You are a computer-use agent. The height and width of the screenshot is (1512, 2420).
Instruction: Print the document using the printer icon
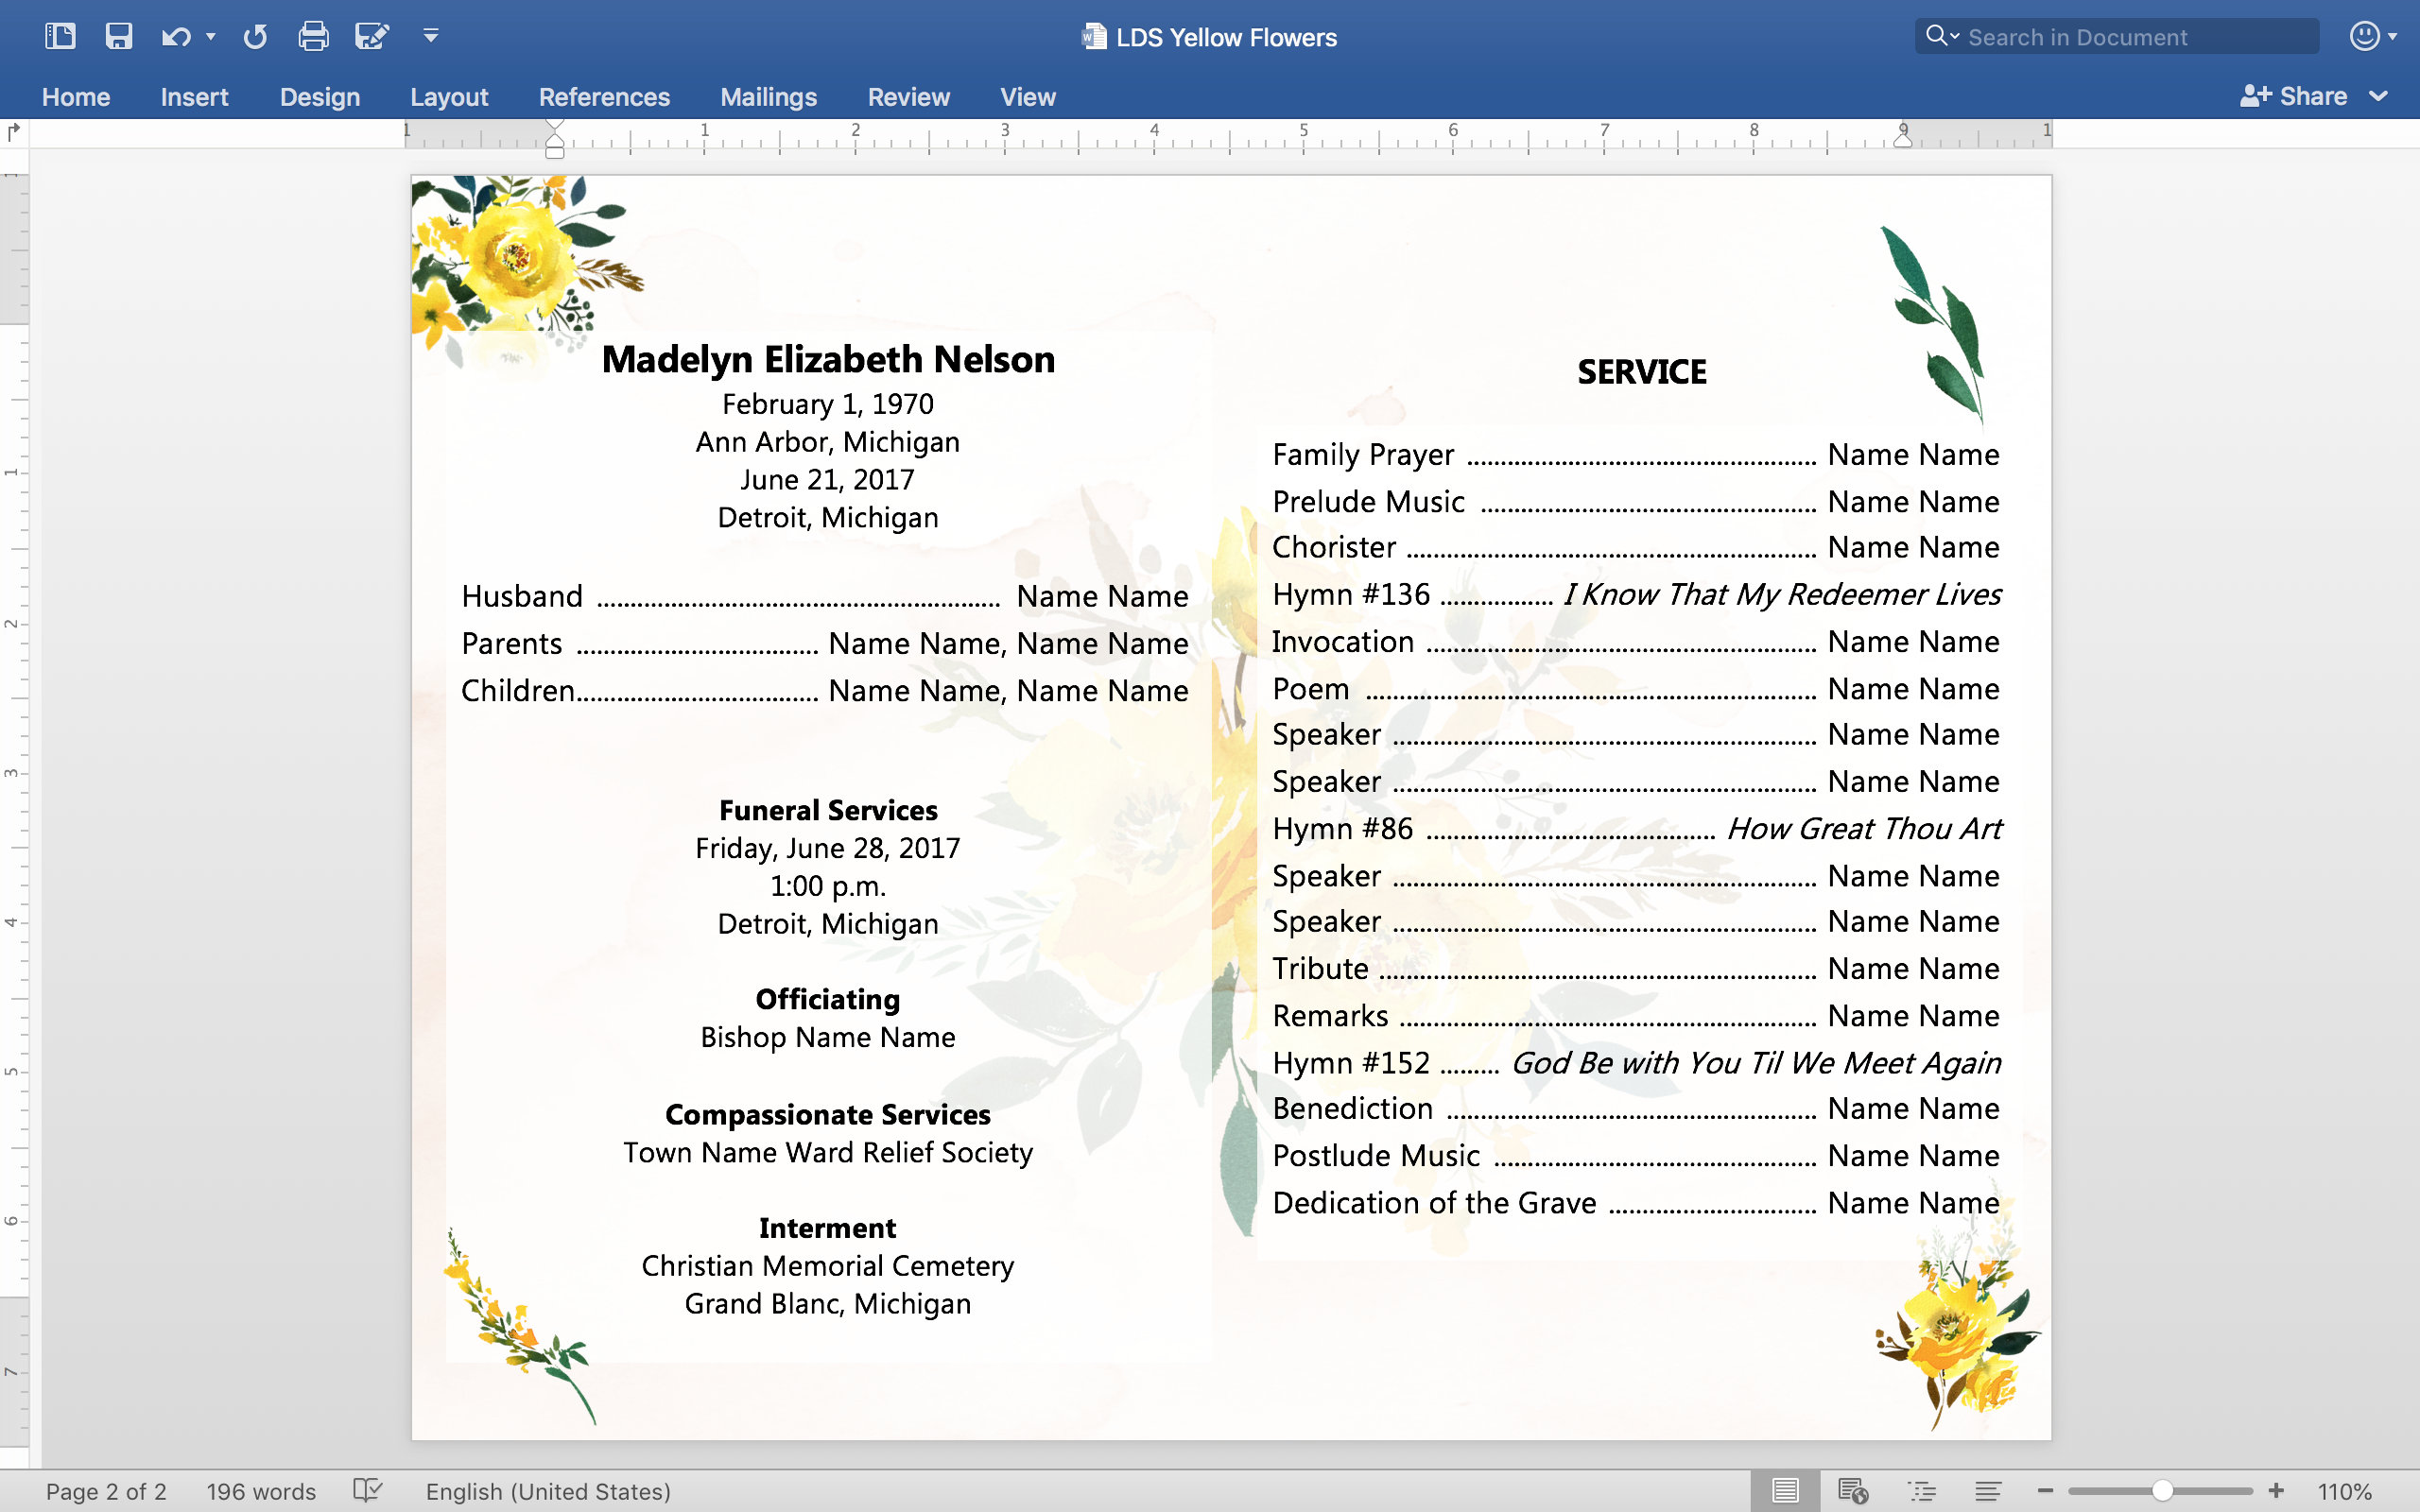pyautogui.click(x=313, y=35)
